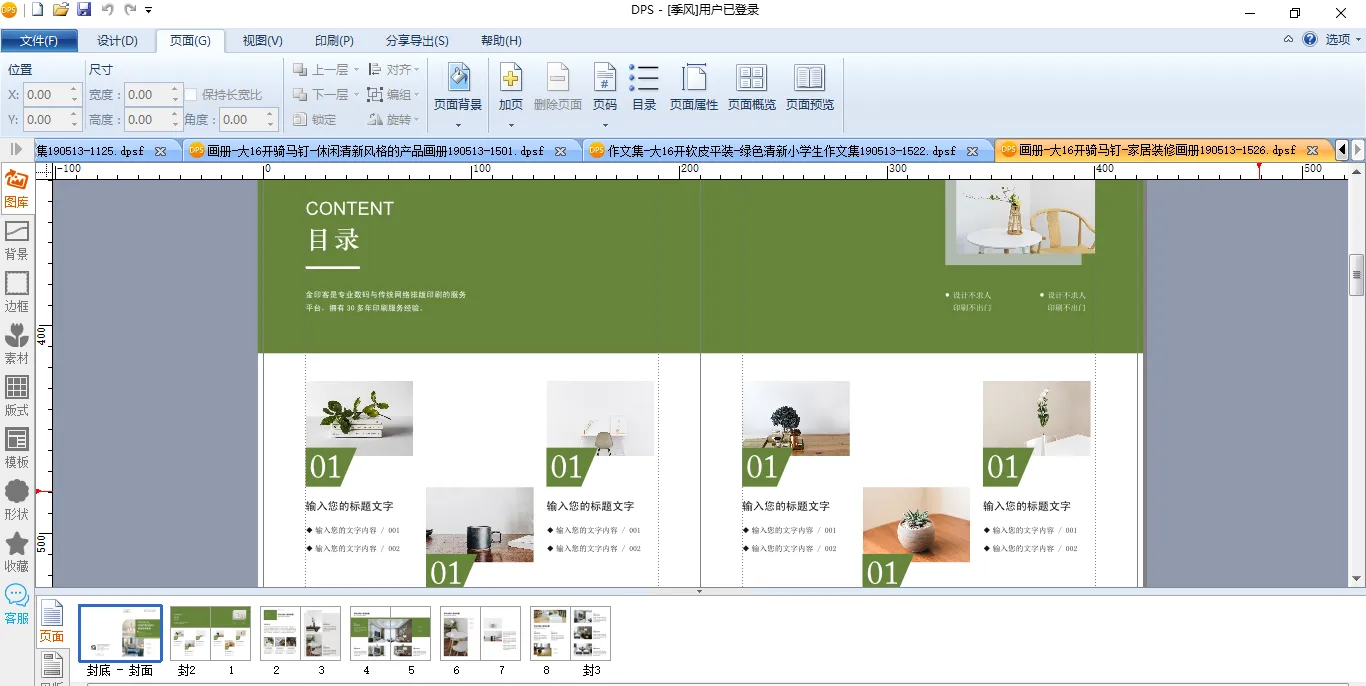This screenshot has width=1366, height=686.
Task: Open the 素材 materials panel
Action: [x=17, y=344]
